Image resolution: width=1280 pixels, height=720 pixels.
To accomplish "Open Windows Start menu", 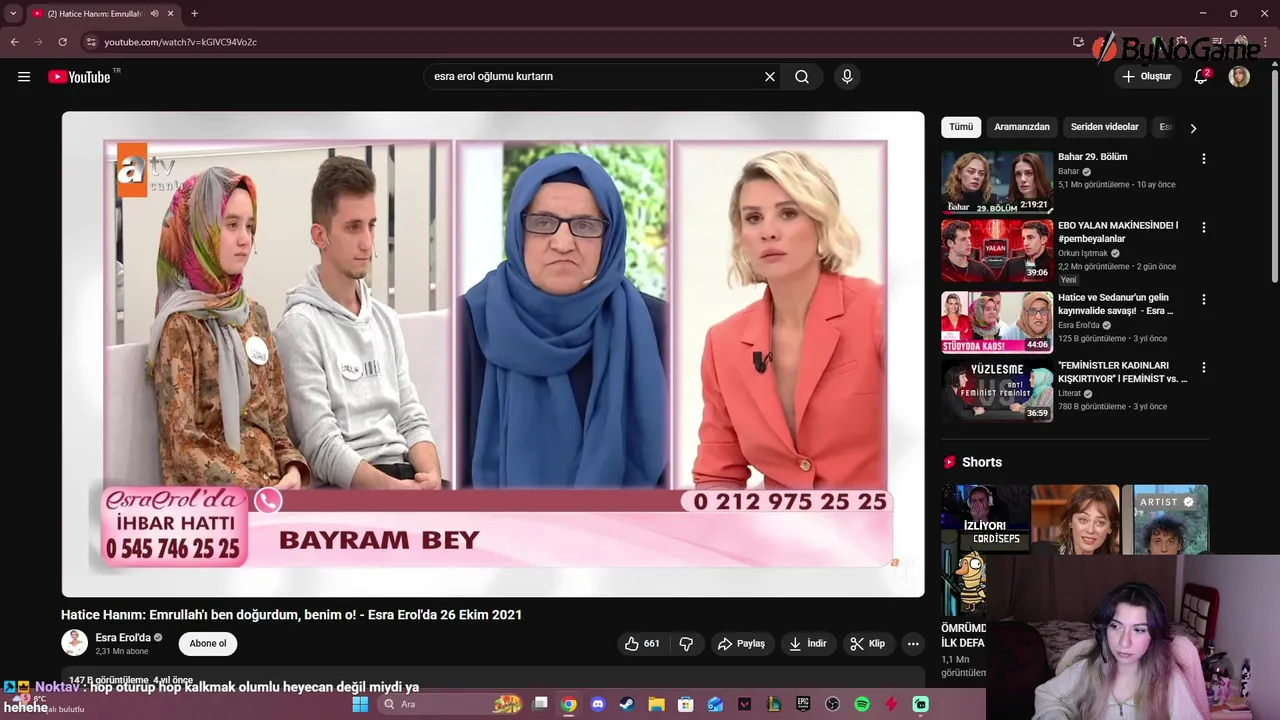I will [360, 704].
